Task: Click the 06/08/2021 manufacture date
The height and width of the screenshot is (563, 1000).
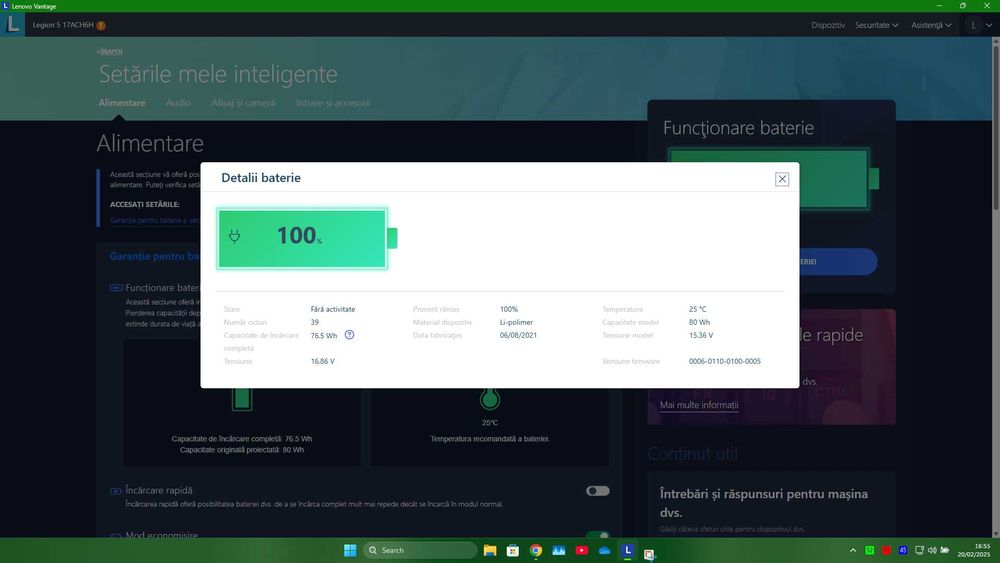Action: tap(518, 335)
